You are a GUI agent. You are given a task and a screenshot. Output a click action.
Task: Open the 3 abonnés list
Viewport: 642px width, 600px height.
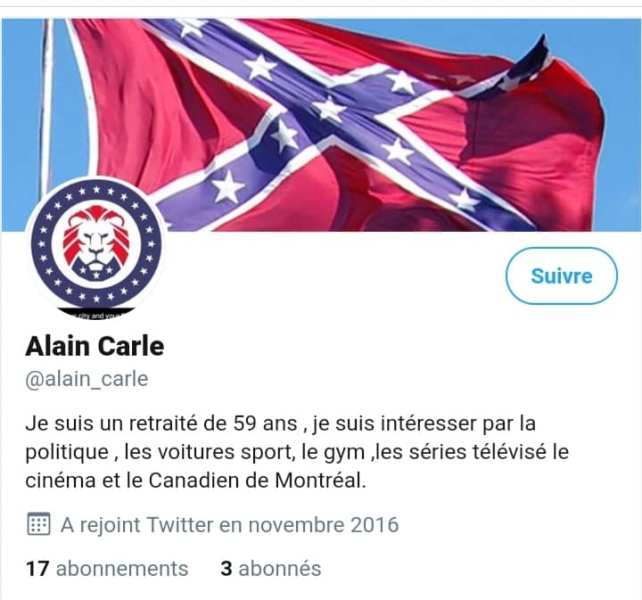(271, 568)
